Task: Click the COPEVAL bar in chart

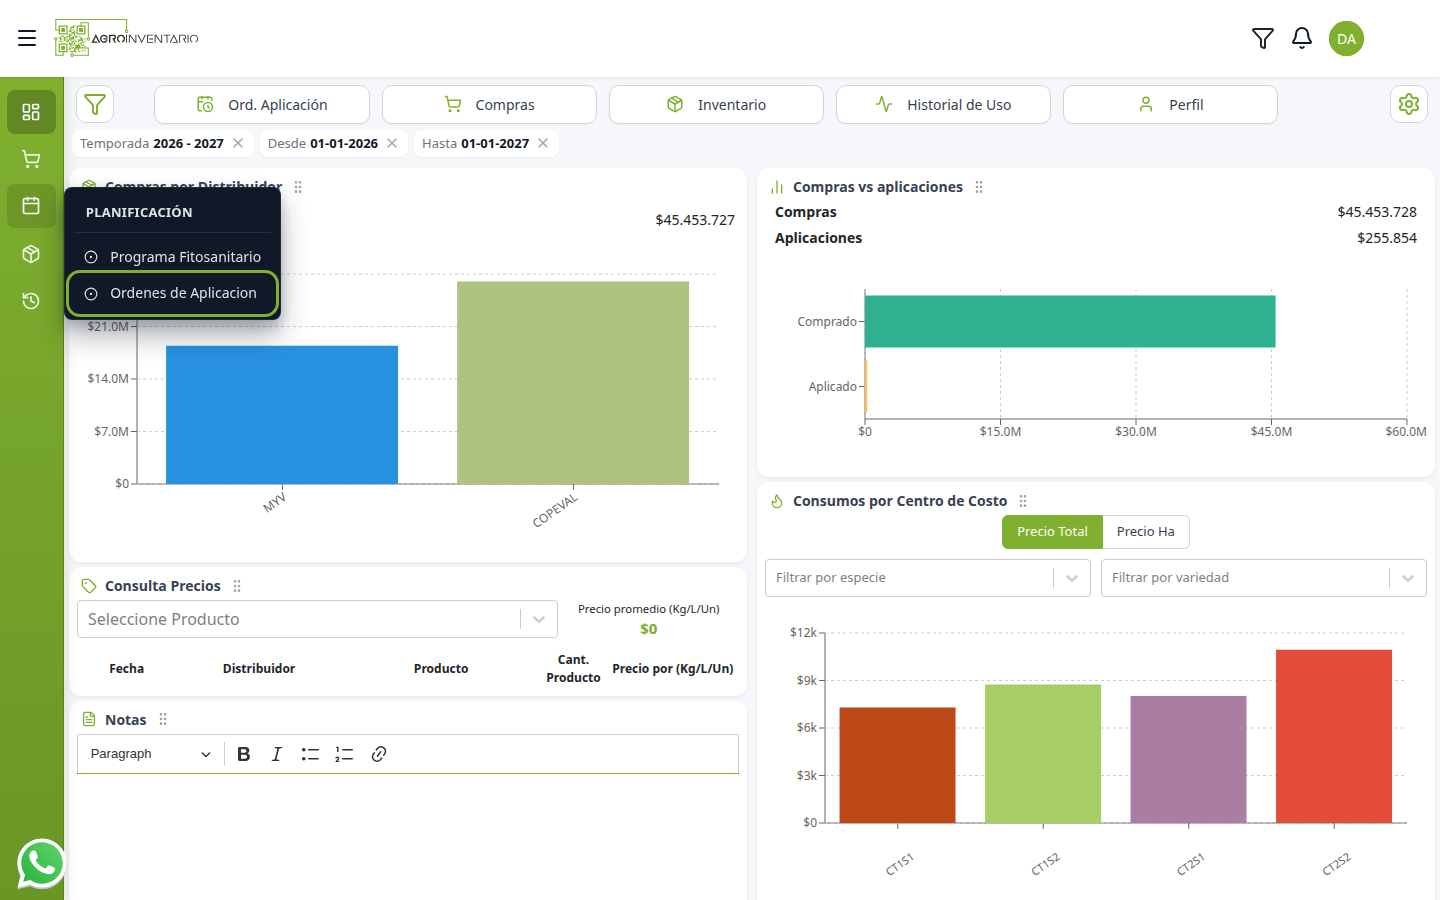Action: [x=573, y=383]
